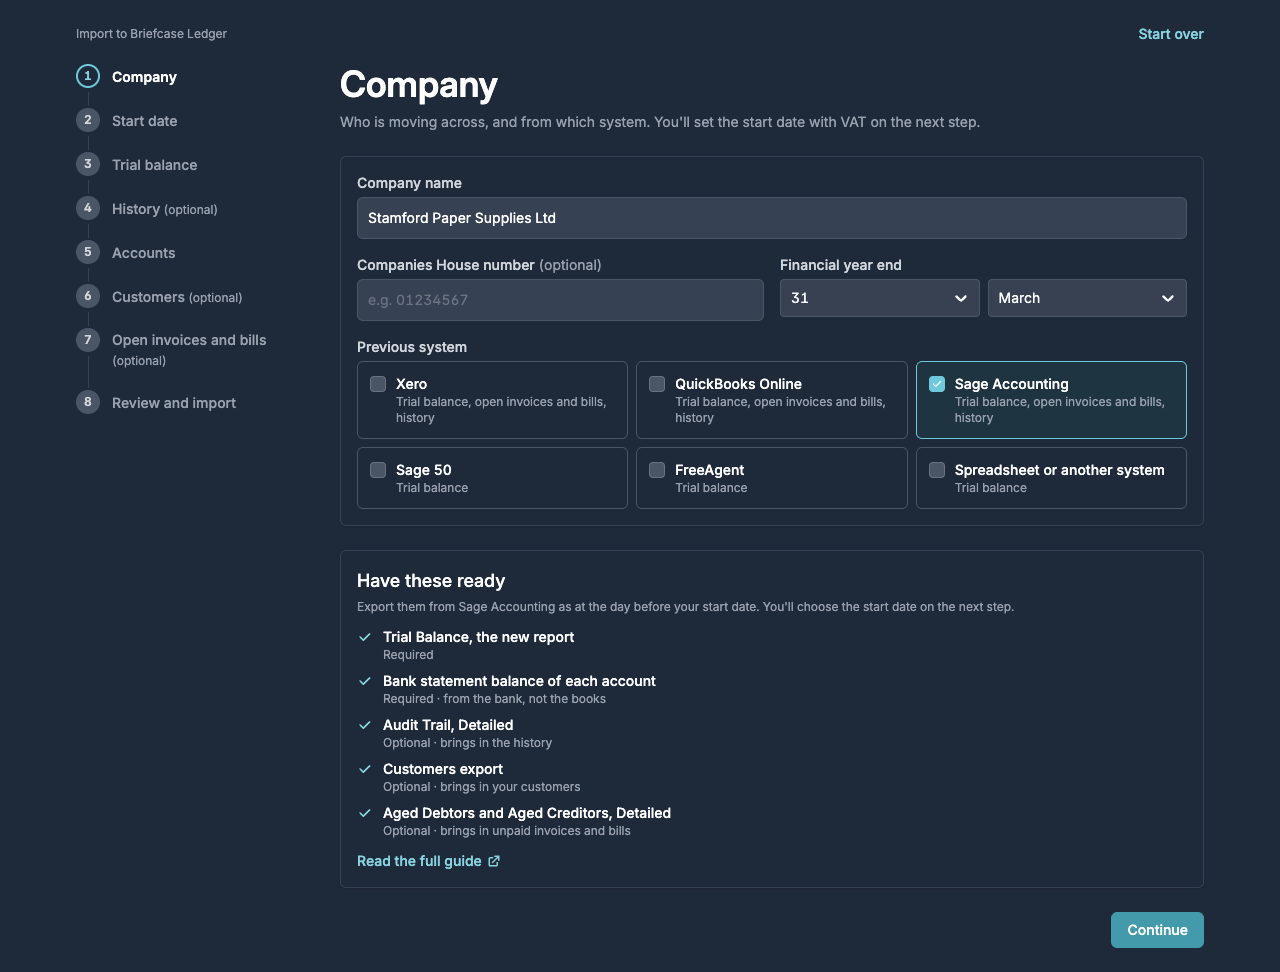Click the Company name input field
Screen dimensions: 1280x972
click(772, 218)
